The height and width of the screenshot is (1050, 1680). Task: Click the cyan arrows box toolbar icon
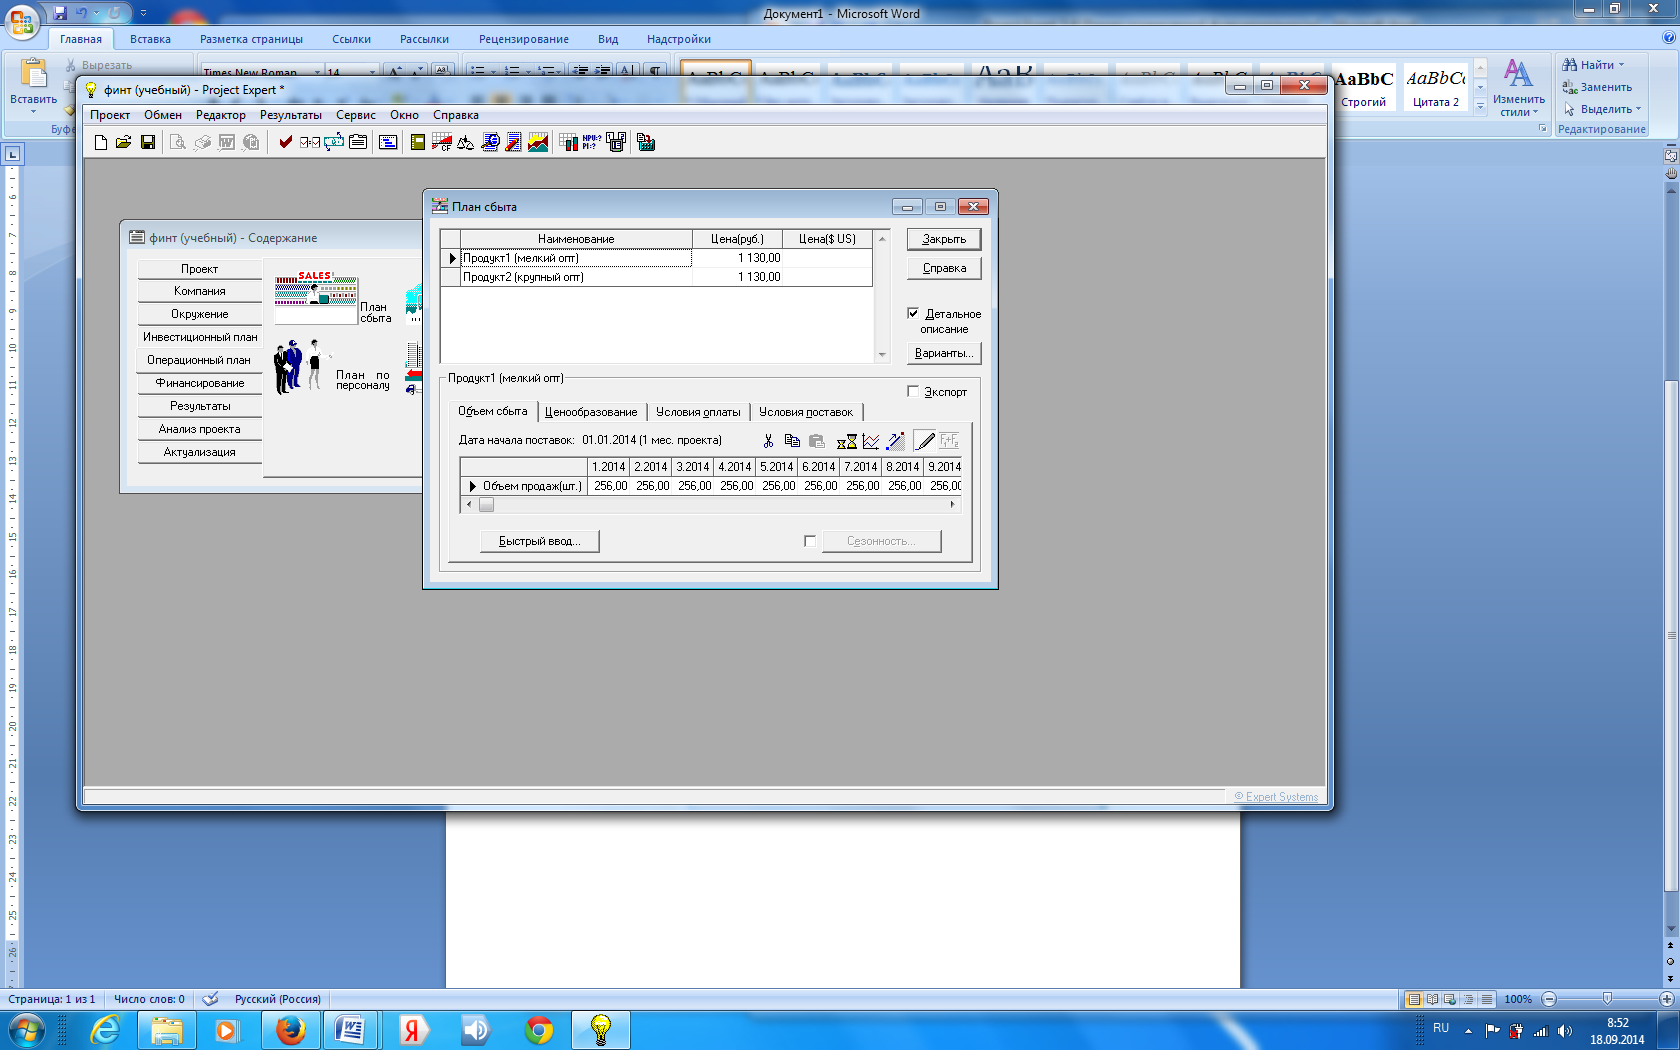pos(334,143)
